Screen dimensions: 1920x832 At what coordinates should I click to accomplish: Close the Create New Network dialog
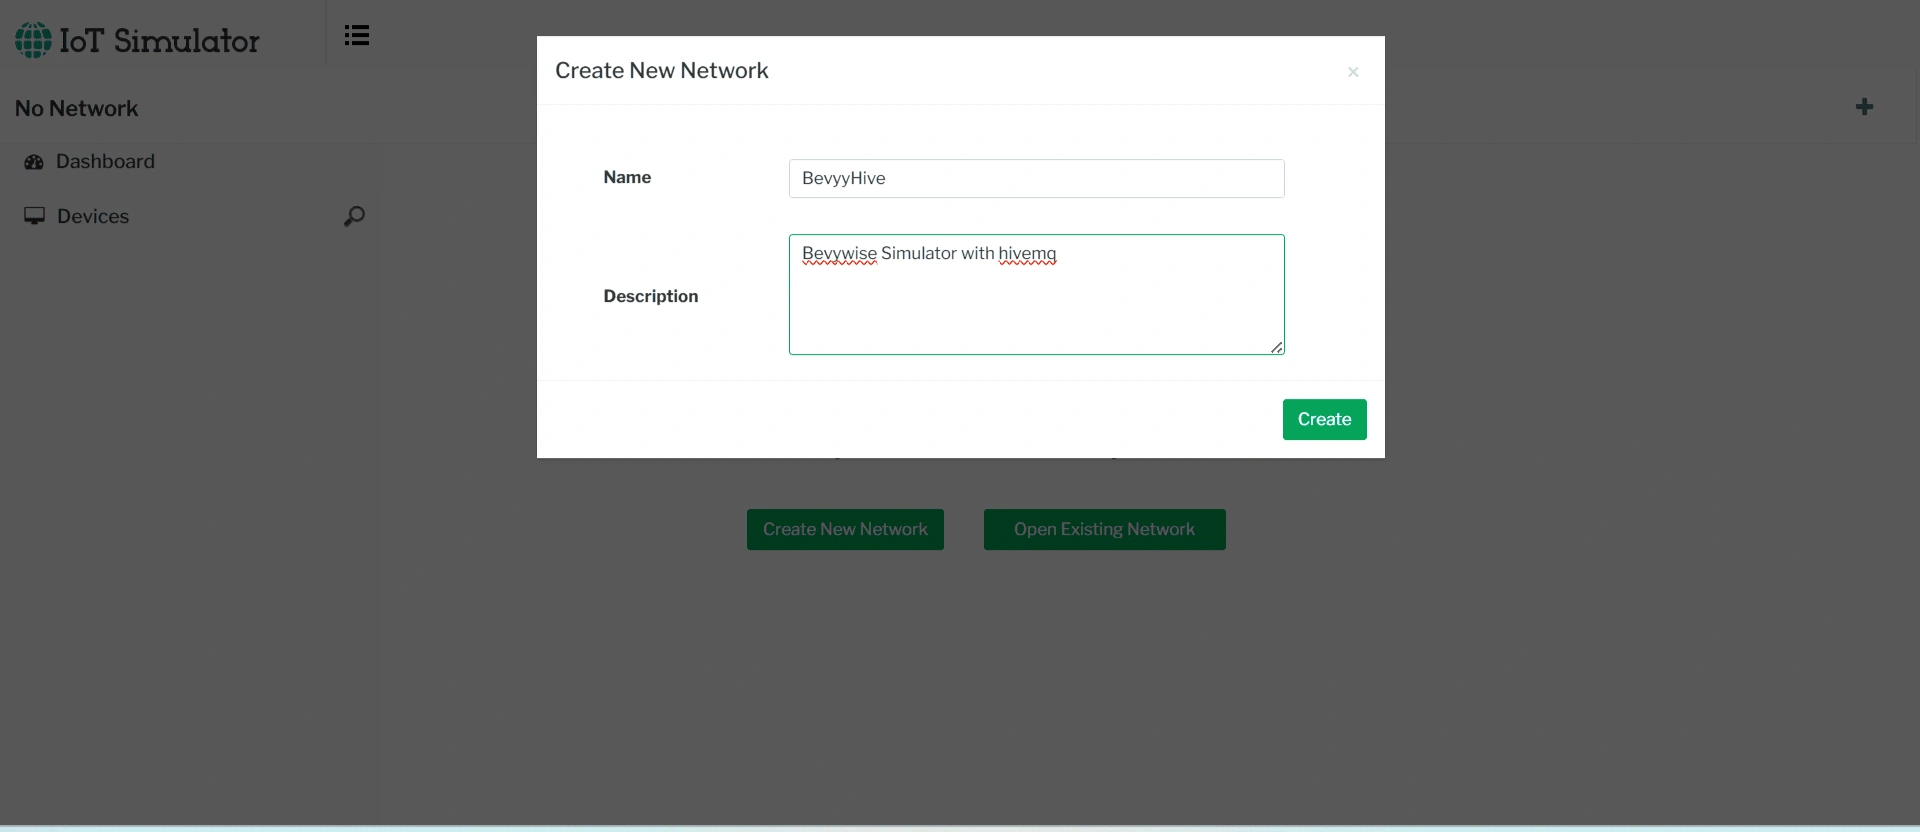1353,72
